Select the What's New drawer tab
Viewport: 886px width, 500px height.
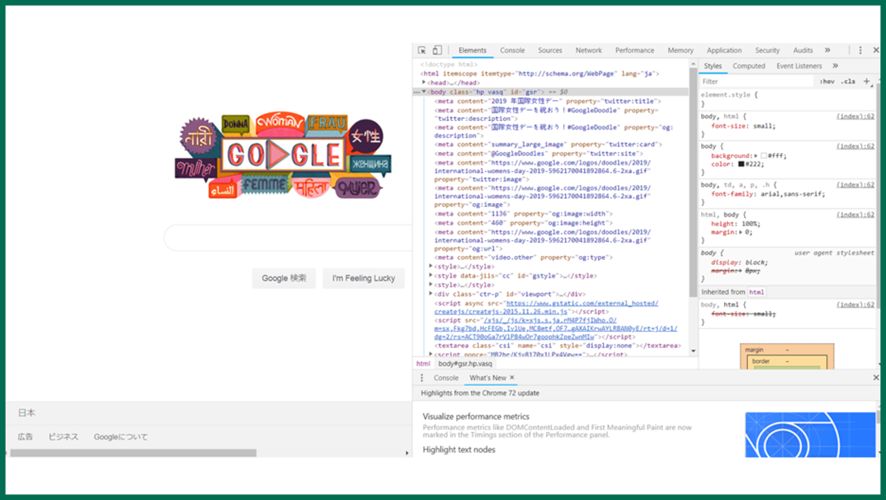point(488,377)
